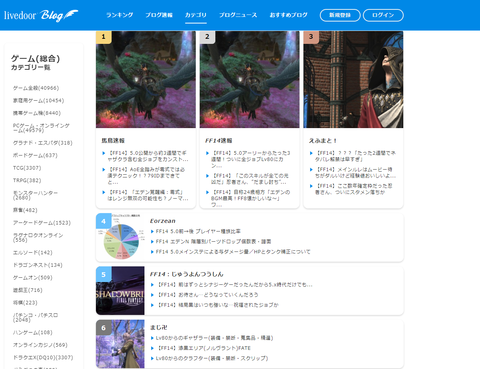Open rank 1 blog thumbnail image
480x369 pixels.
(x=146, y=79)
